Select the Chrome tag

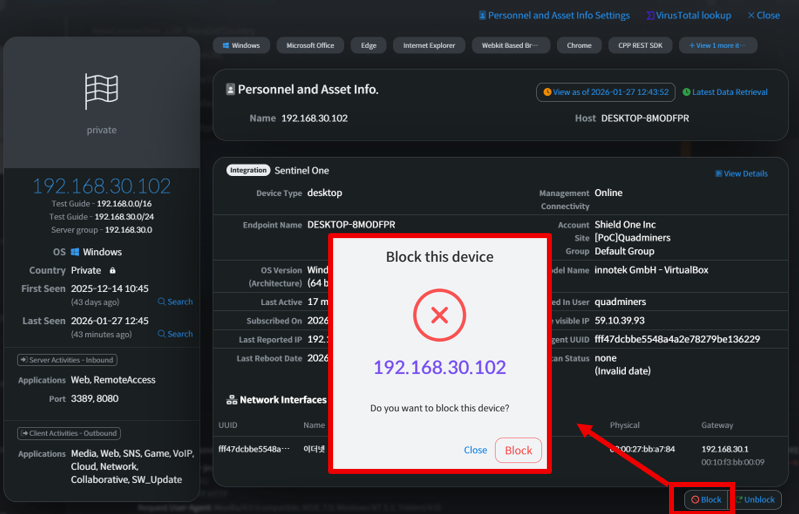579,46
